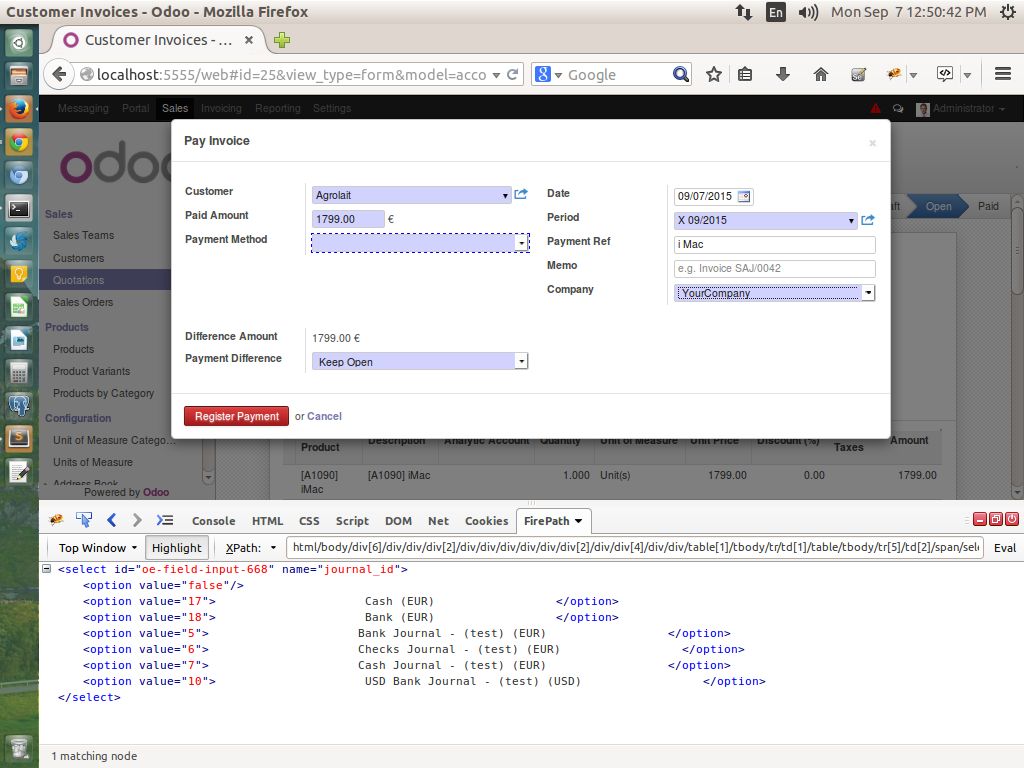Reload the page with the refresh icon
The width and height of the screenshot is (1024, 768).
513,74
